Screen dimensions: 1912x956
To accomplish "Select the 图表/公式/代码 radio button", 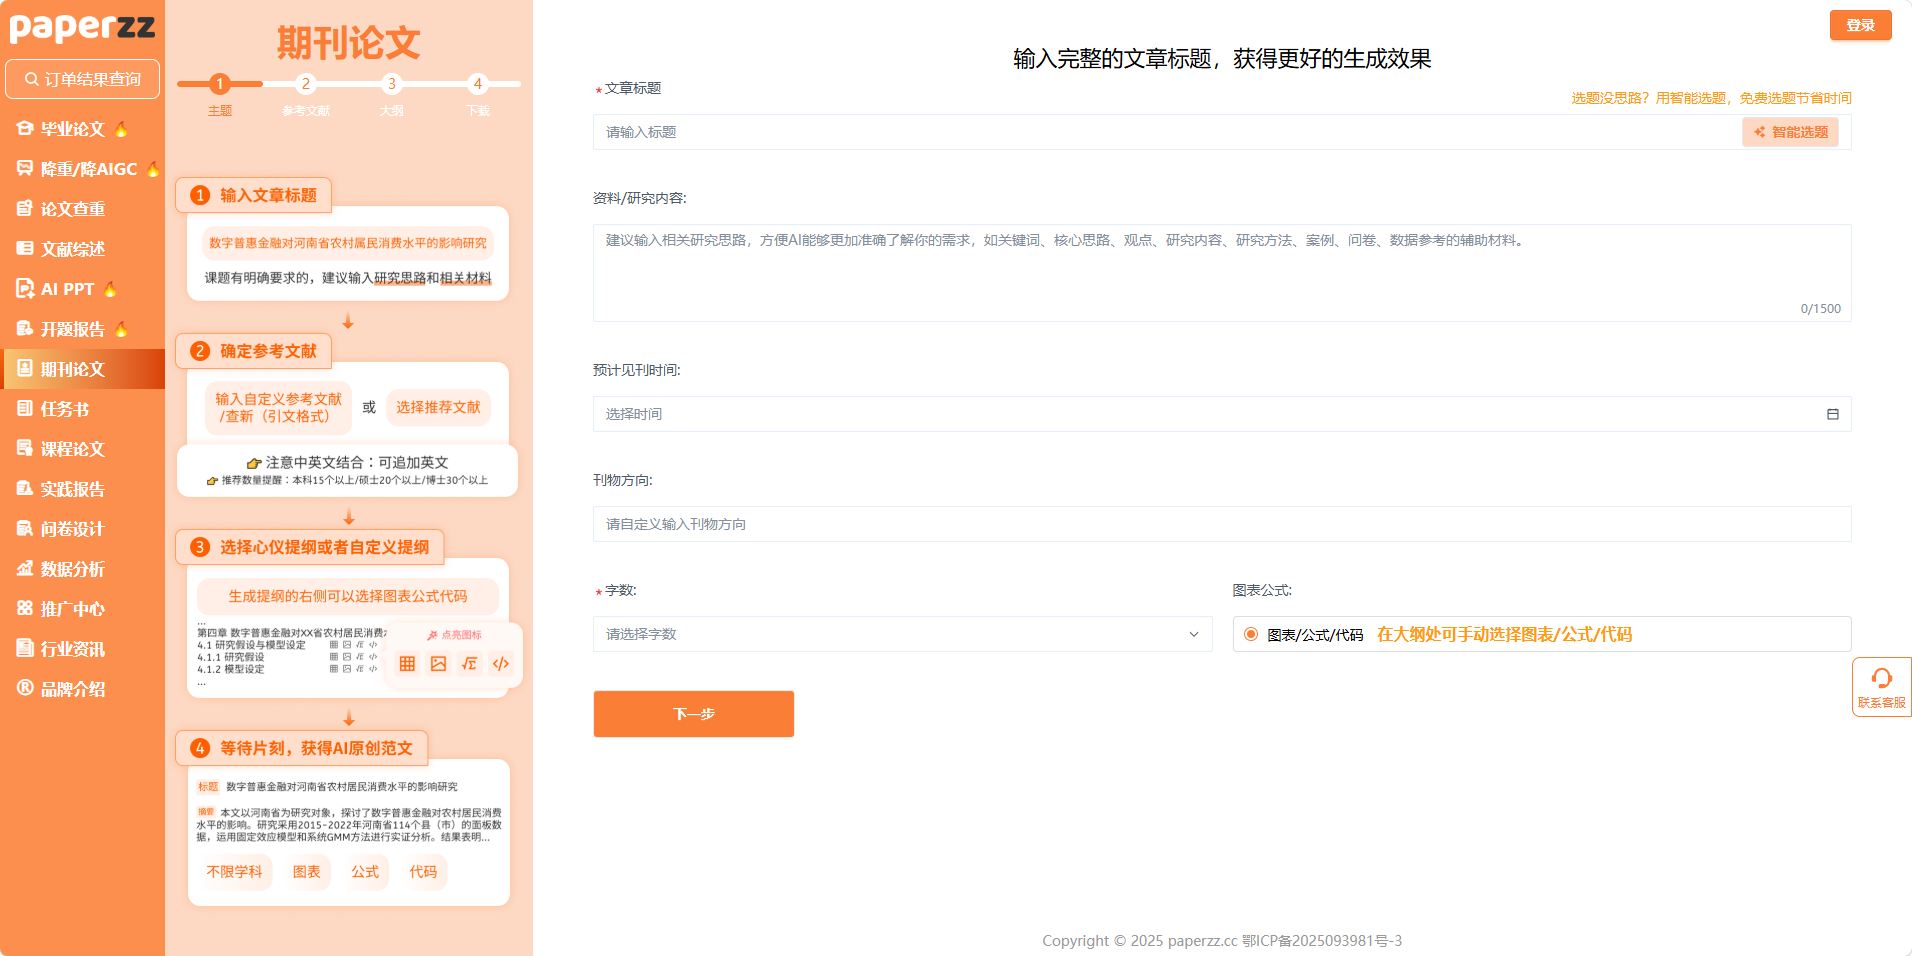I will [1250, 634].
